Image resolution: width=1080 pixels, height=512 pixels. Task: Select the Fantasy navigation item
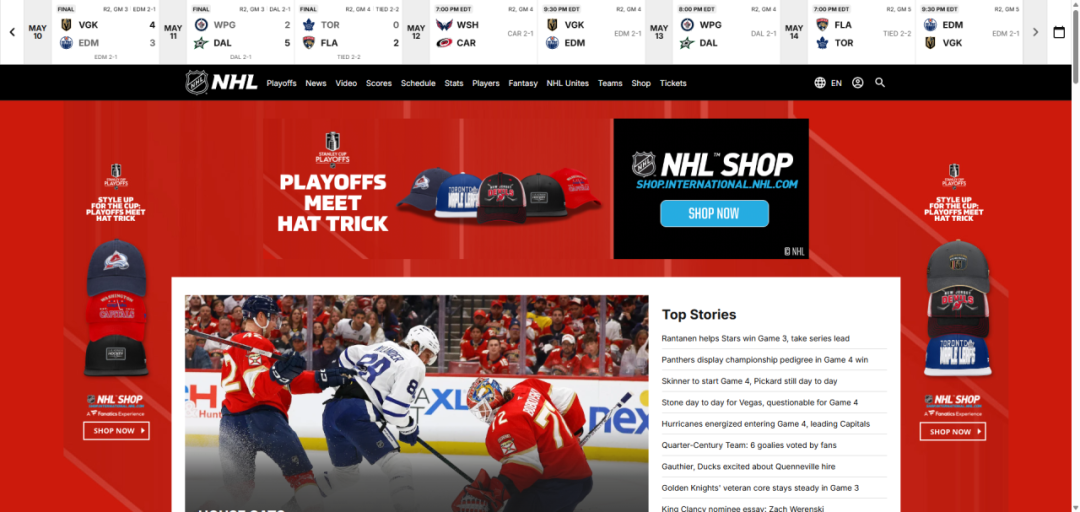tap(523, 83)
